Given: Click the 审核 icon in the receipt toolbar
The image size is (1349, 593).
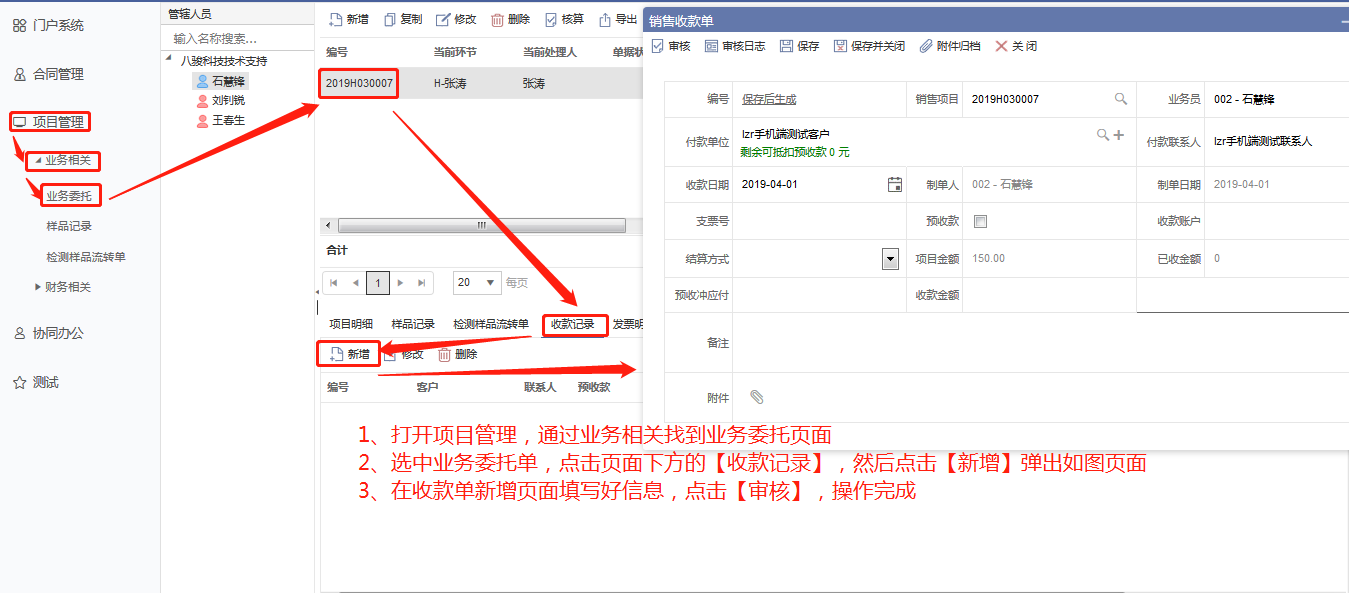Looking at the screenshot, I should pos(657,46).
